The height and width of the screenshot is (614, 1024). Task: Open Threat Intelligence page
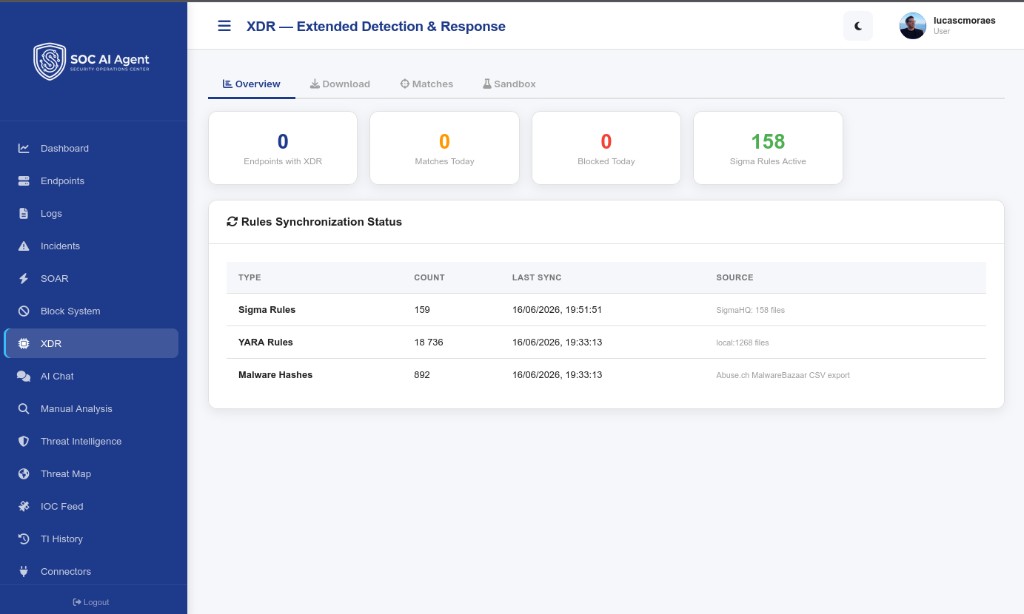click(x=91, y=442)
